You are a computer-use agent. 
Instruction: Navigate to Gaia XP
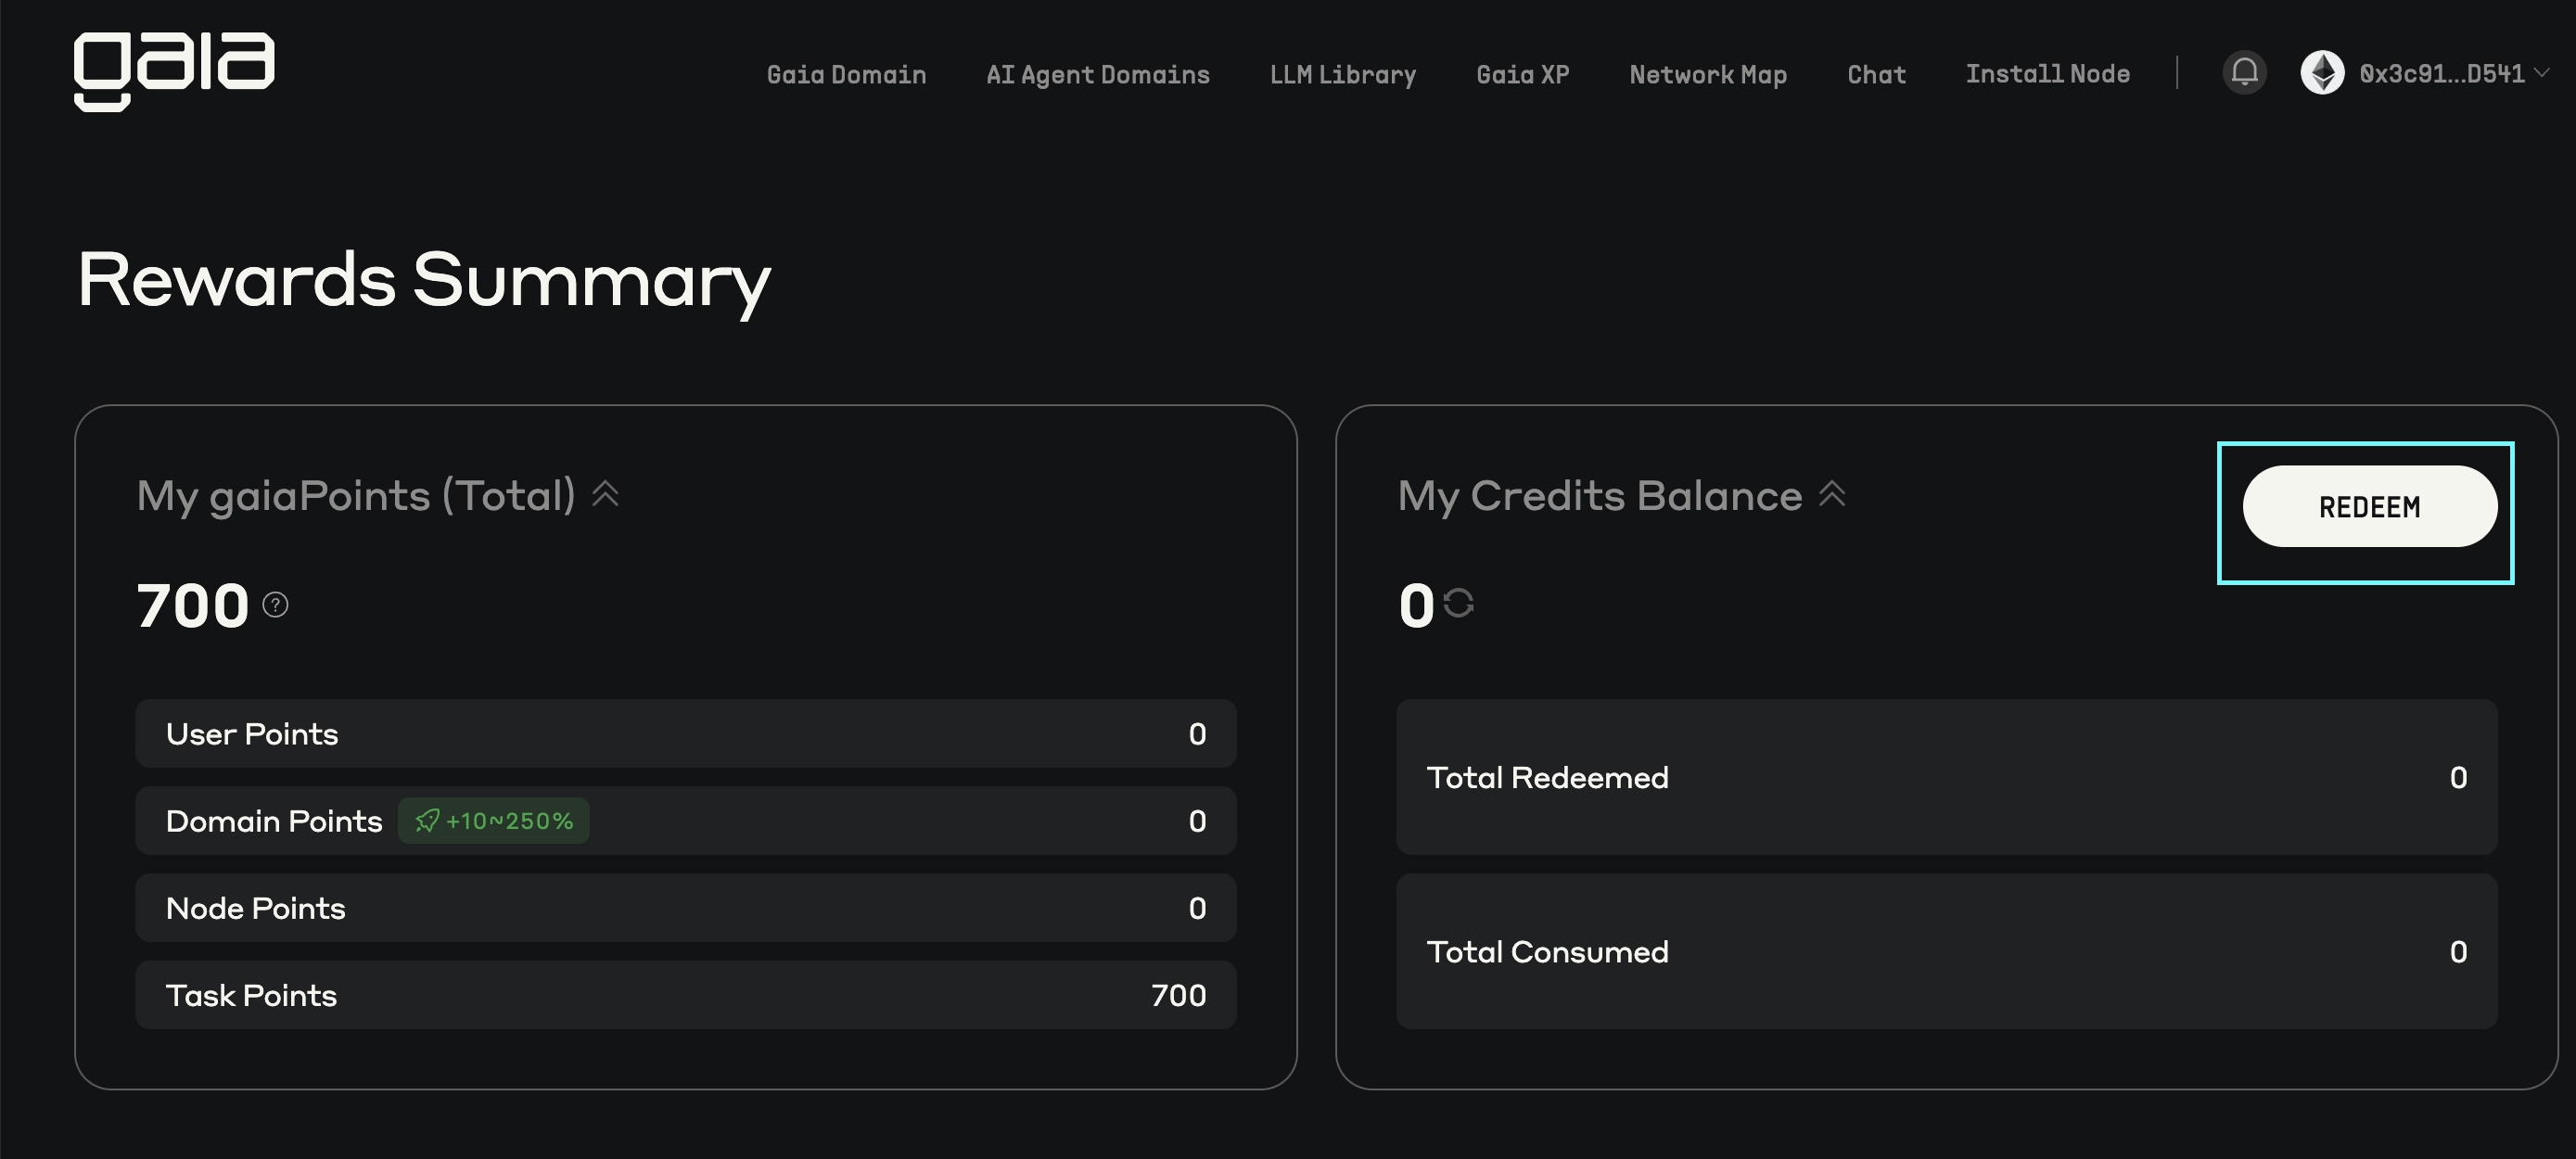1523,75
